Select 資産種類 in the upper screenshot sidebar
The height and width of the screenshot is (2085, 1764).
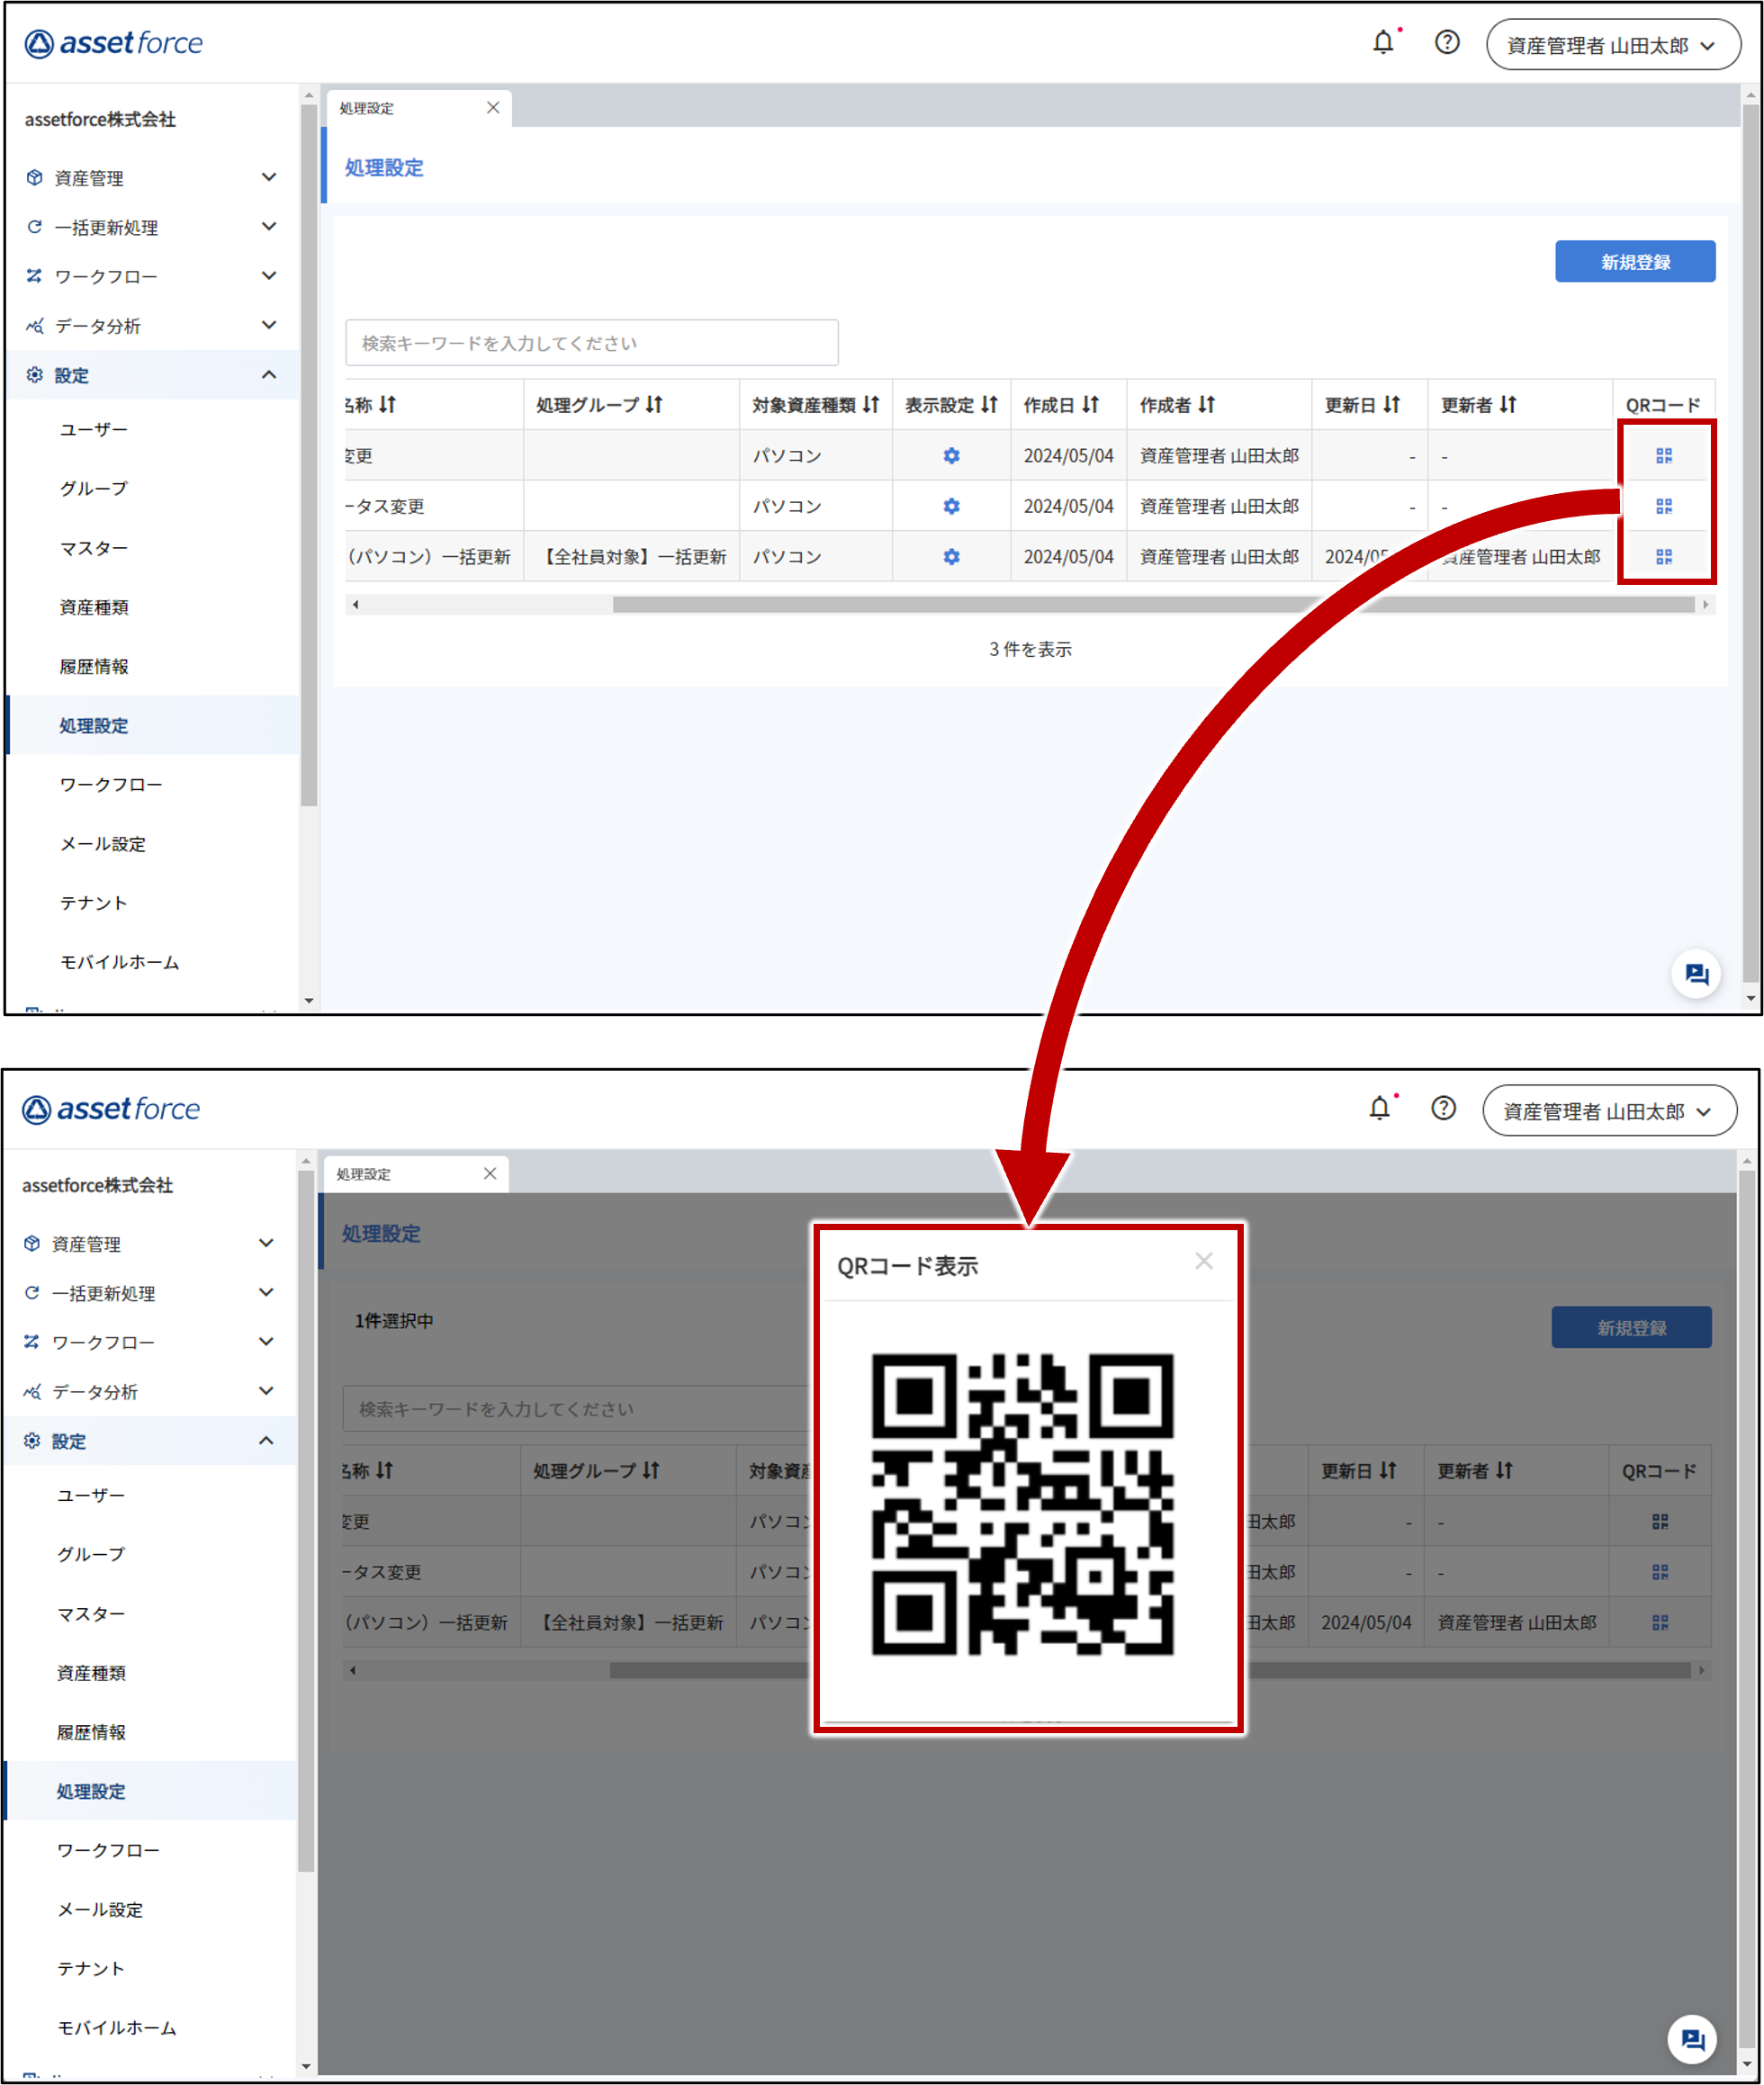tap(94, 607)
